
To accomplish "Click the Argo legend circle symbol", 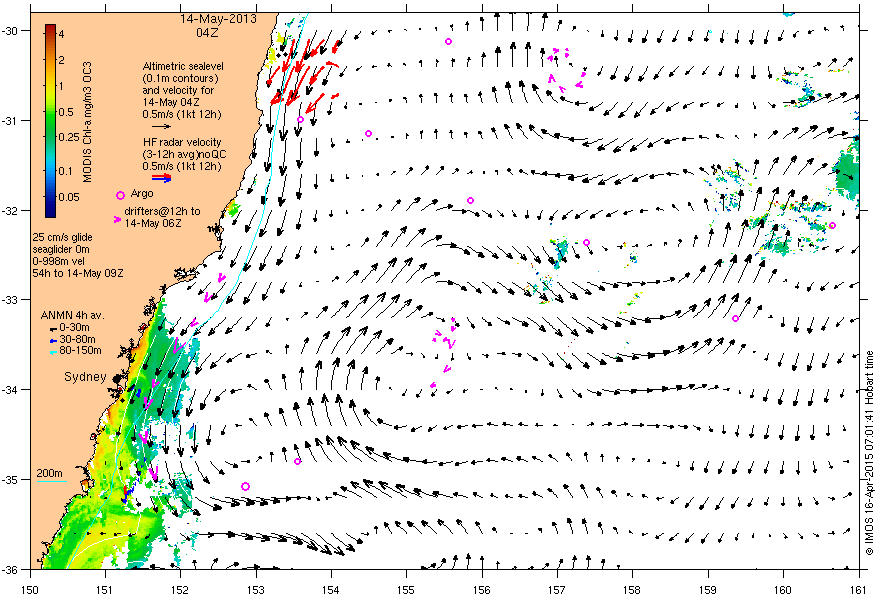I will coord(120,195).
